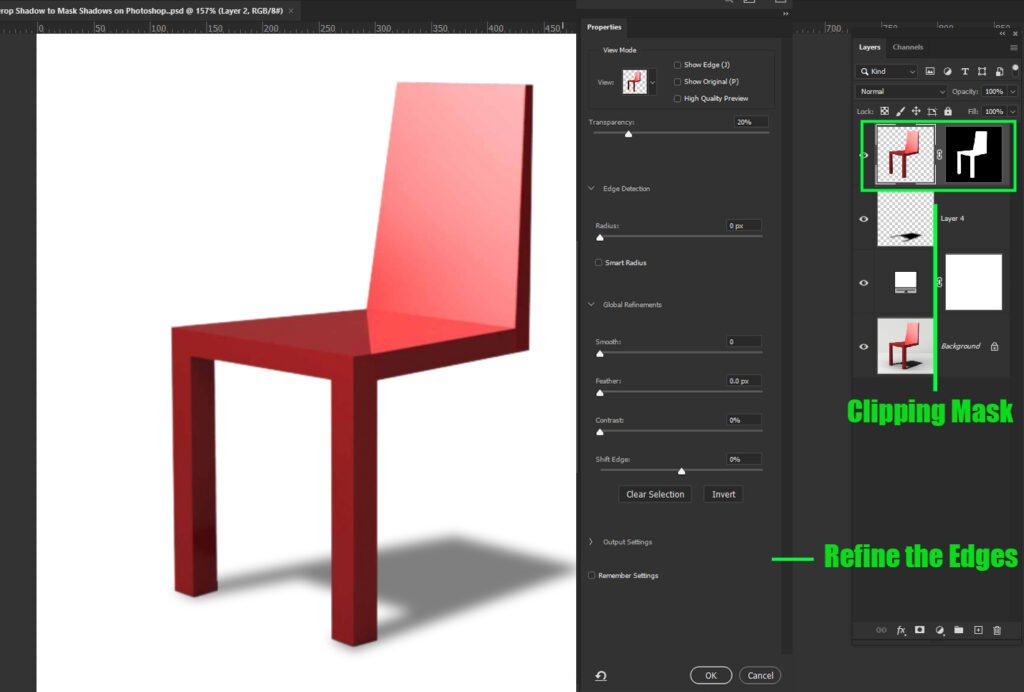Expand the Output Settings section
The image size is (1024, 692).
click(x=591, y=541)
